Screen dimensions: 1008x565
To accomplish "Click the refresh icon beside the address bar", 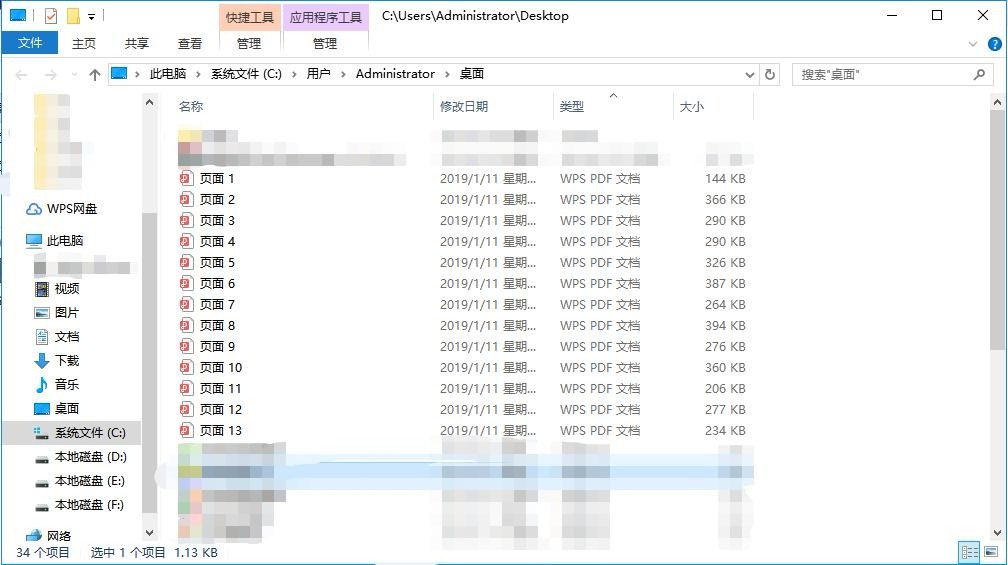I will pos(770,74).
